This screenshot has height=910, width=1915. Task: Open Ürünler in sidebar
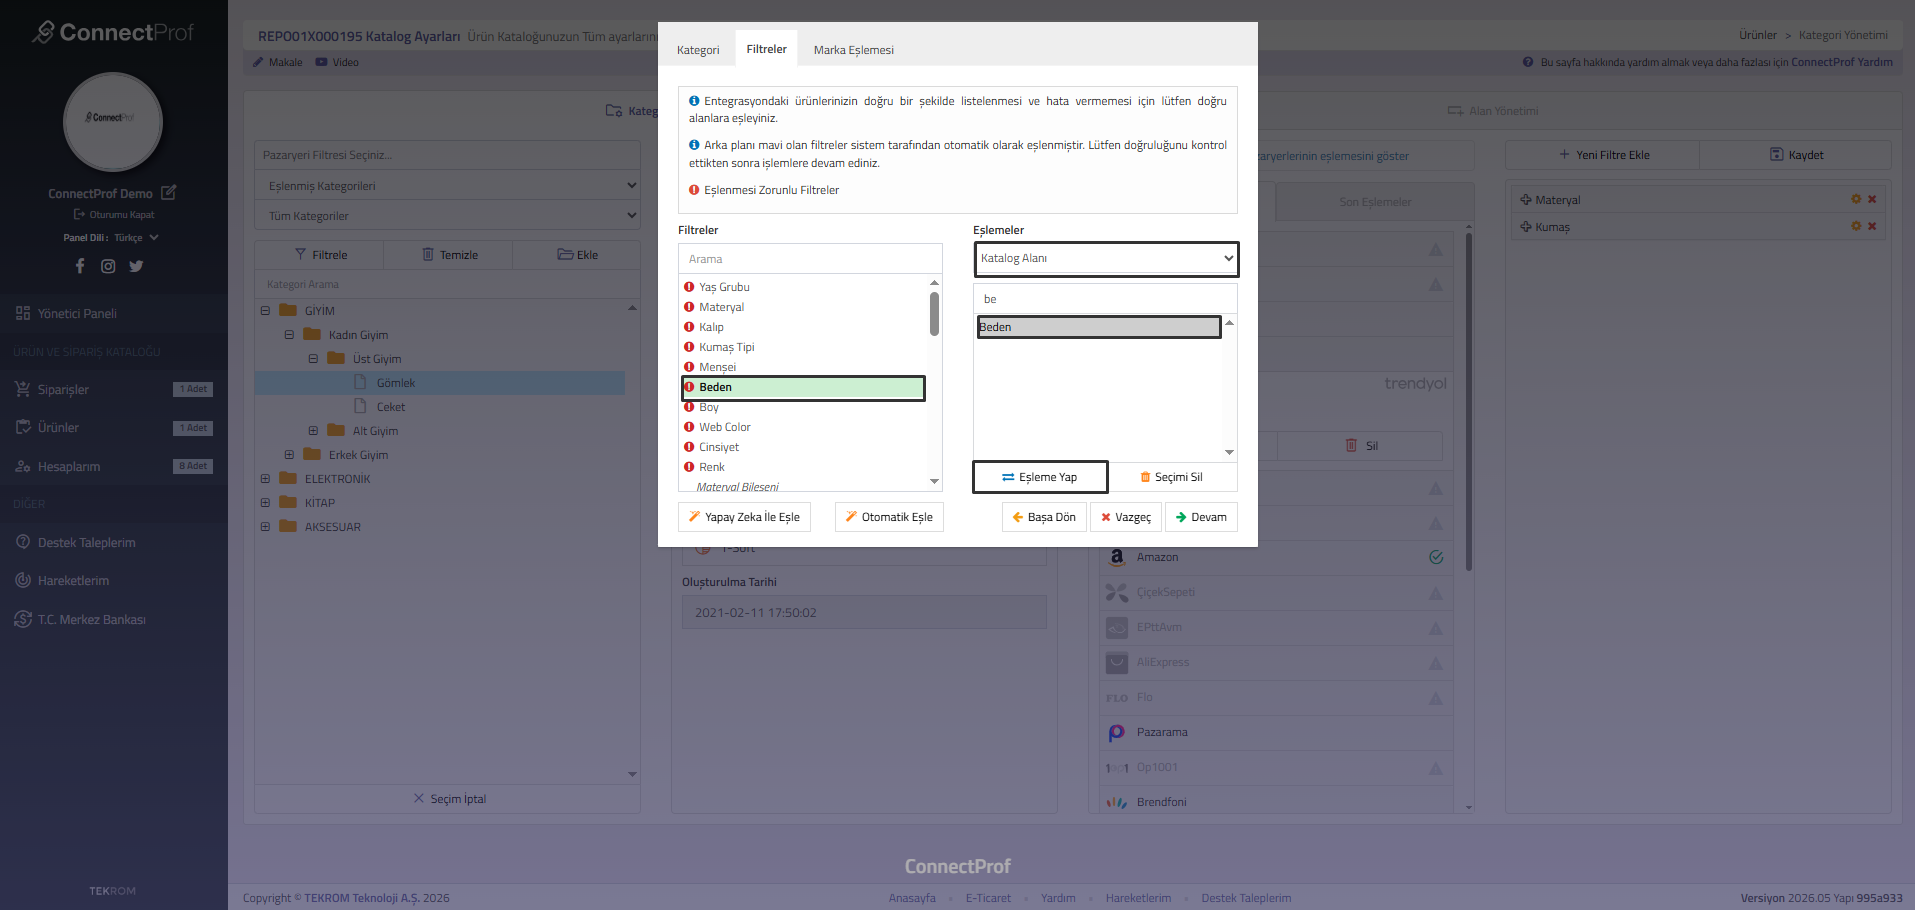[x=114, y=427]
